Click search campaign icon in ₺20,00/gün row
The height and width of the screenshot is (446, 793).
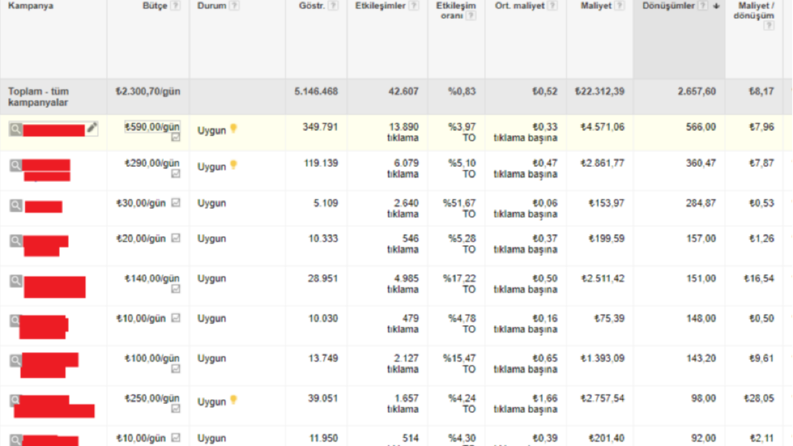coord(16,241)
